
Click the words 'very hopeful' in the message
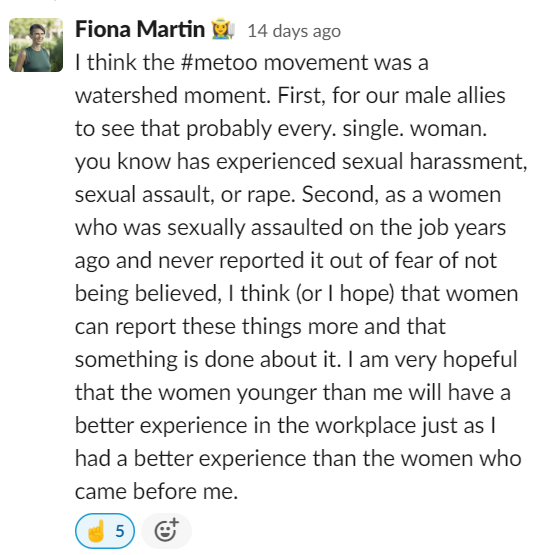click(x=456, y=360)
